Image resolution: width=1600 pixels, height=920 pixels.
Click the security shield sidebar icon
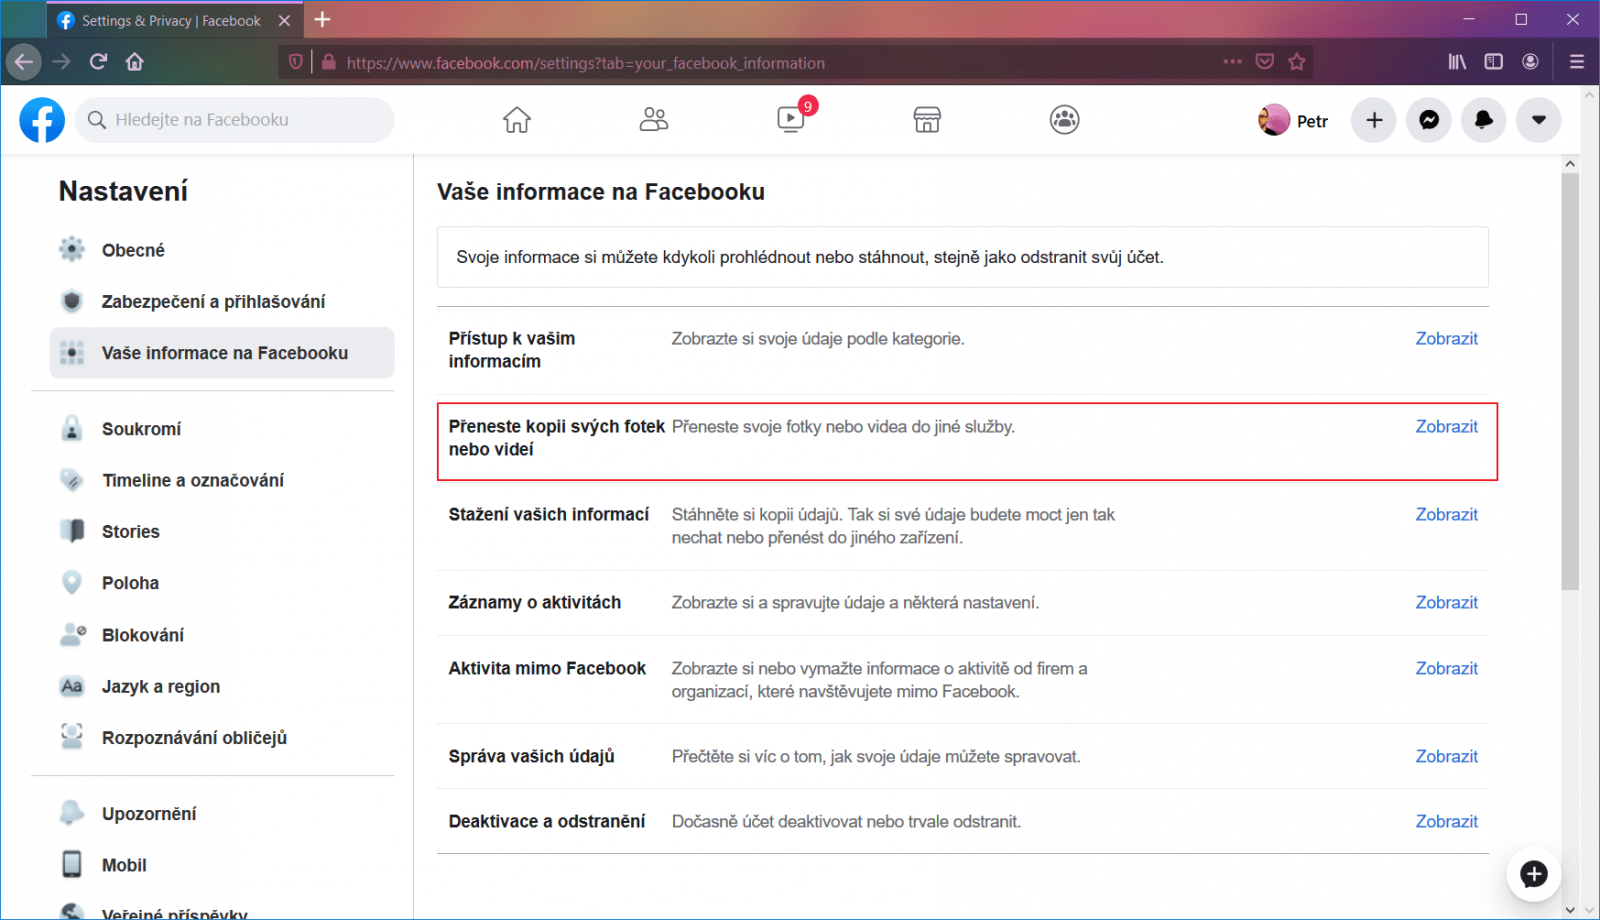coord(72,301)
